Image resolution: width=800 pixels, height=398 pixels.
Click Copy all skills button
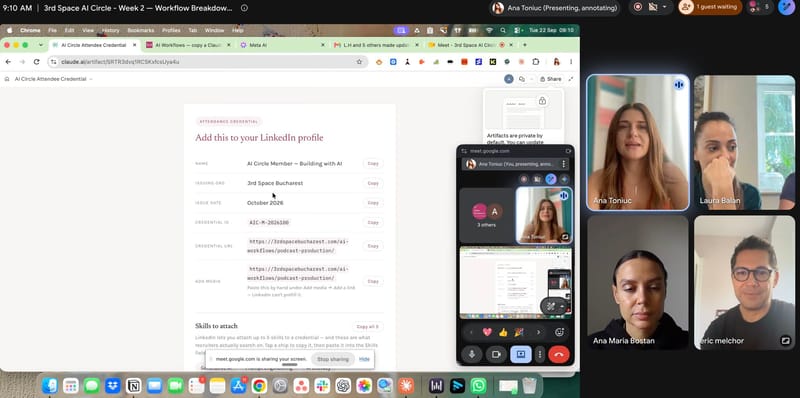[367, 327]
